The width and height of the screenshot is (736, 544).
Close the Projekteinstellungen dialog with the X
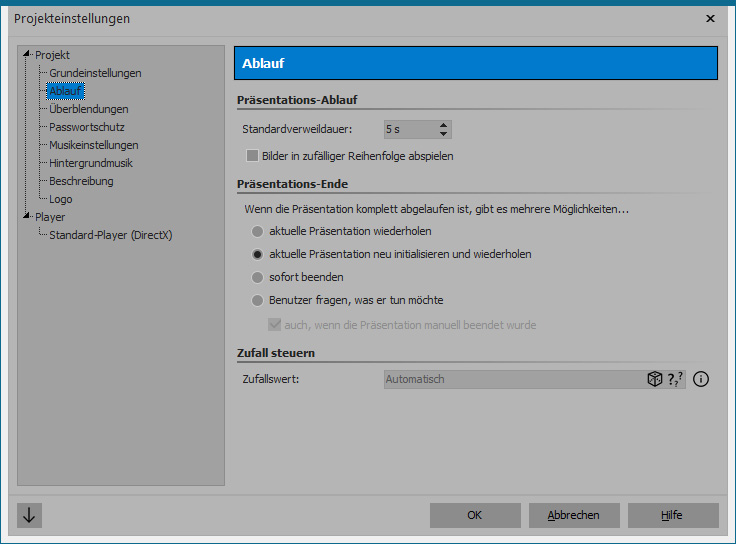tap(710, 18)
